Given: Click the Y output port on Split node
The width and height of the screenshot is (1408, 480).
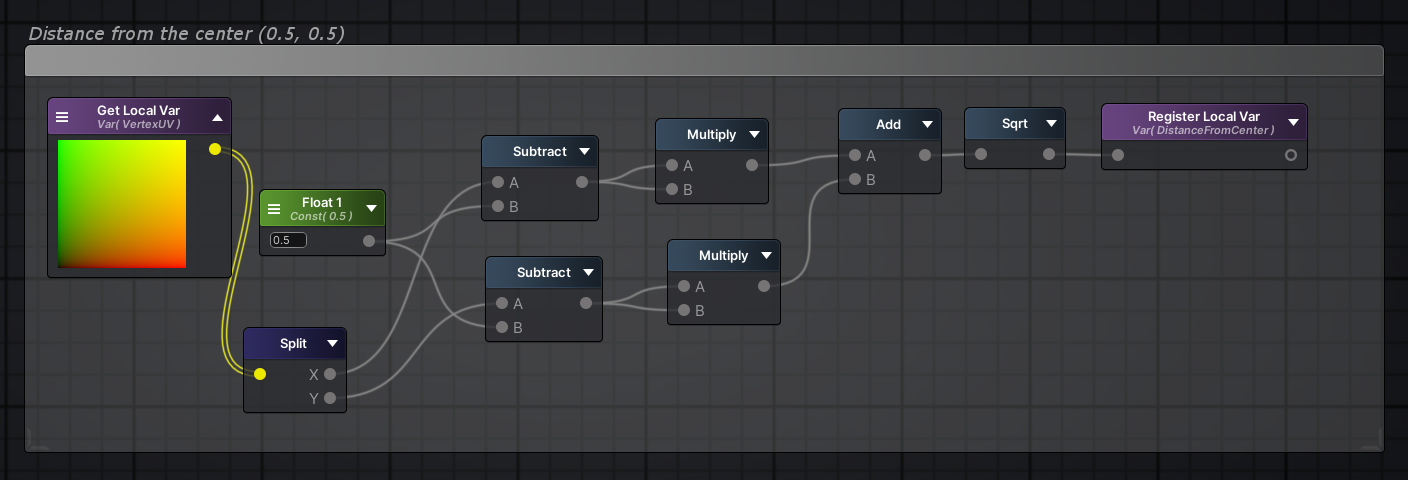Looking at the screenshot, I should point(330,398).
